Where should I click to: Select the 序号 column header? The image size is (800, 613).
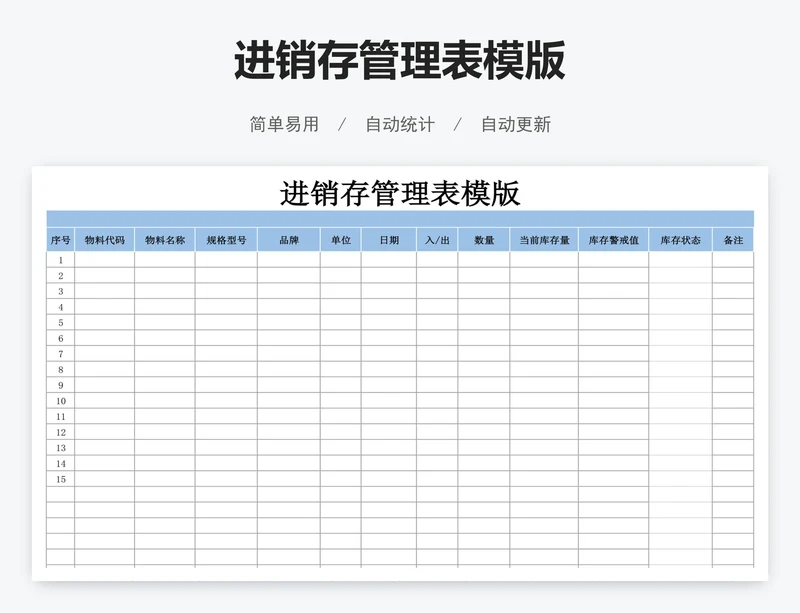pos(61,240)
